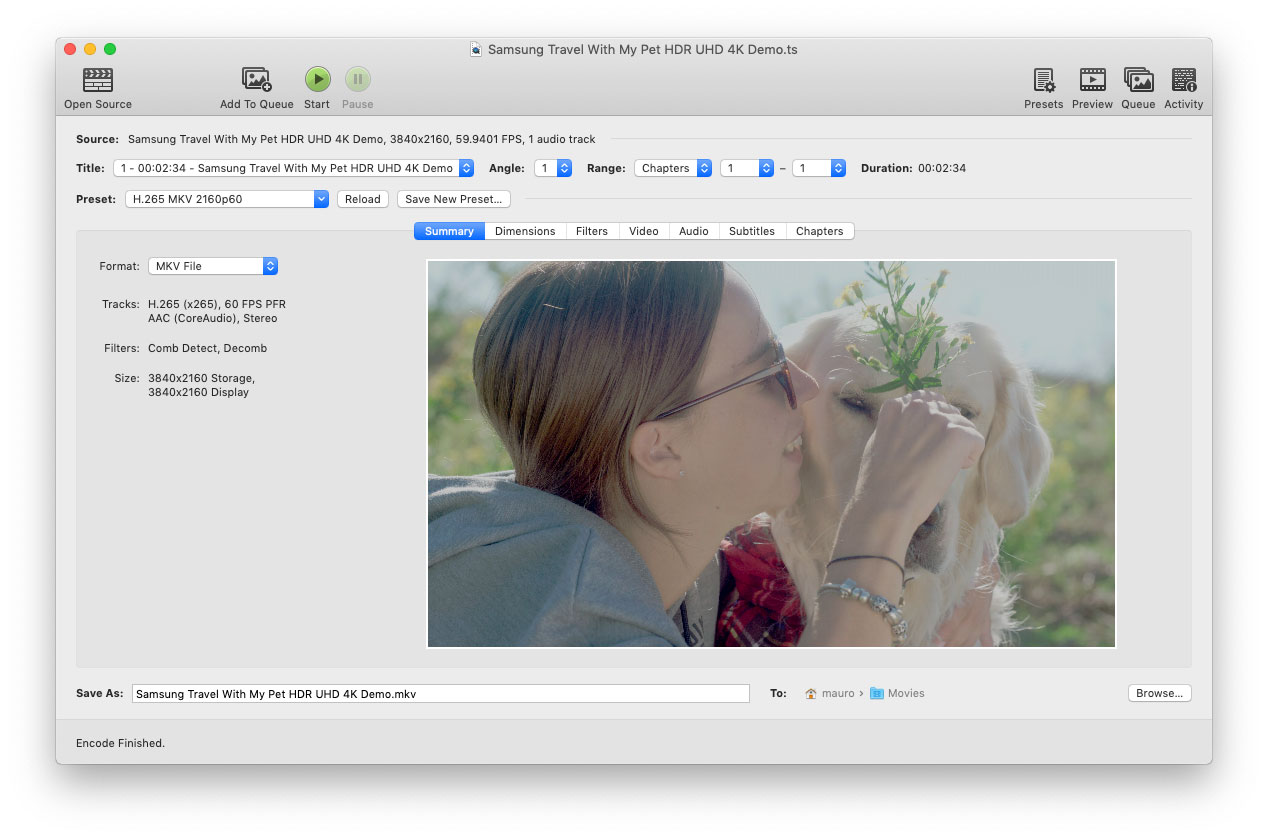Expand the Format MKV File dropdown
The image size is (1268, 838).
pyautogui.click(x=212, y=266)
